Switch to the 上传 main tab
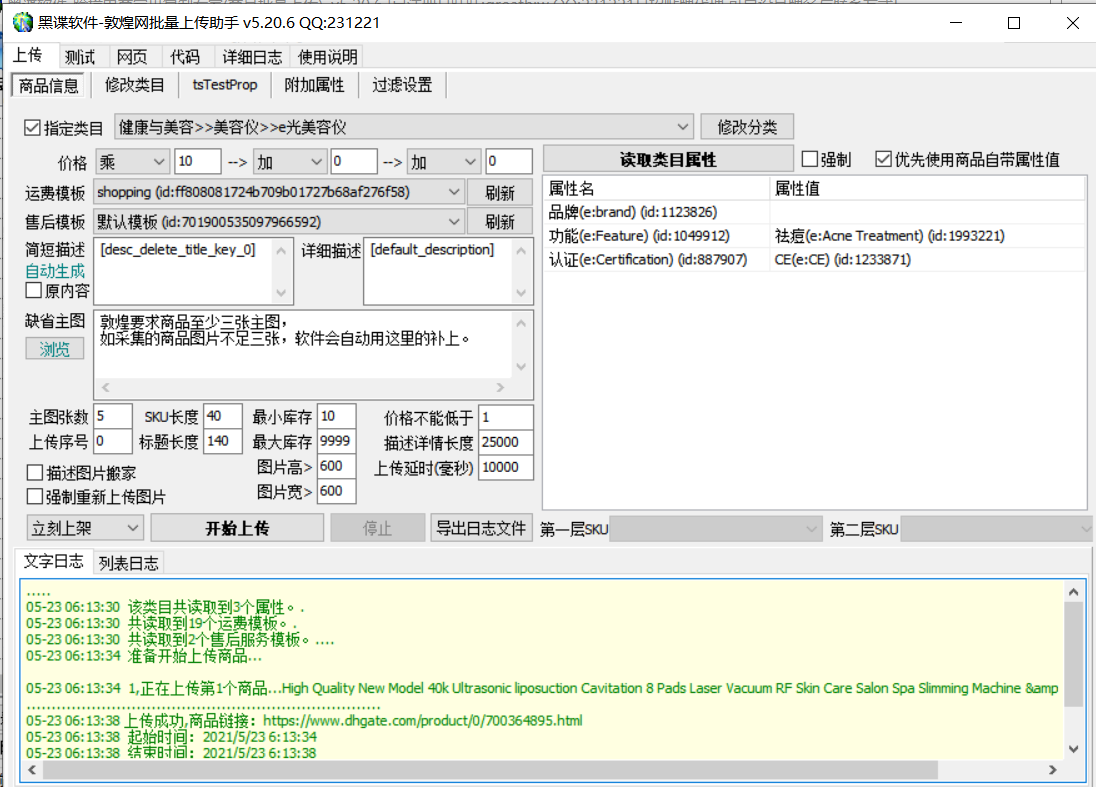1096x787 pixels. (x=28, y=55)
